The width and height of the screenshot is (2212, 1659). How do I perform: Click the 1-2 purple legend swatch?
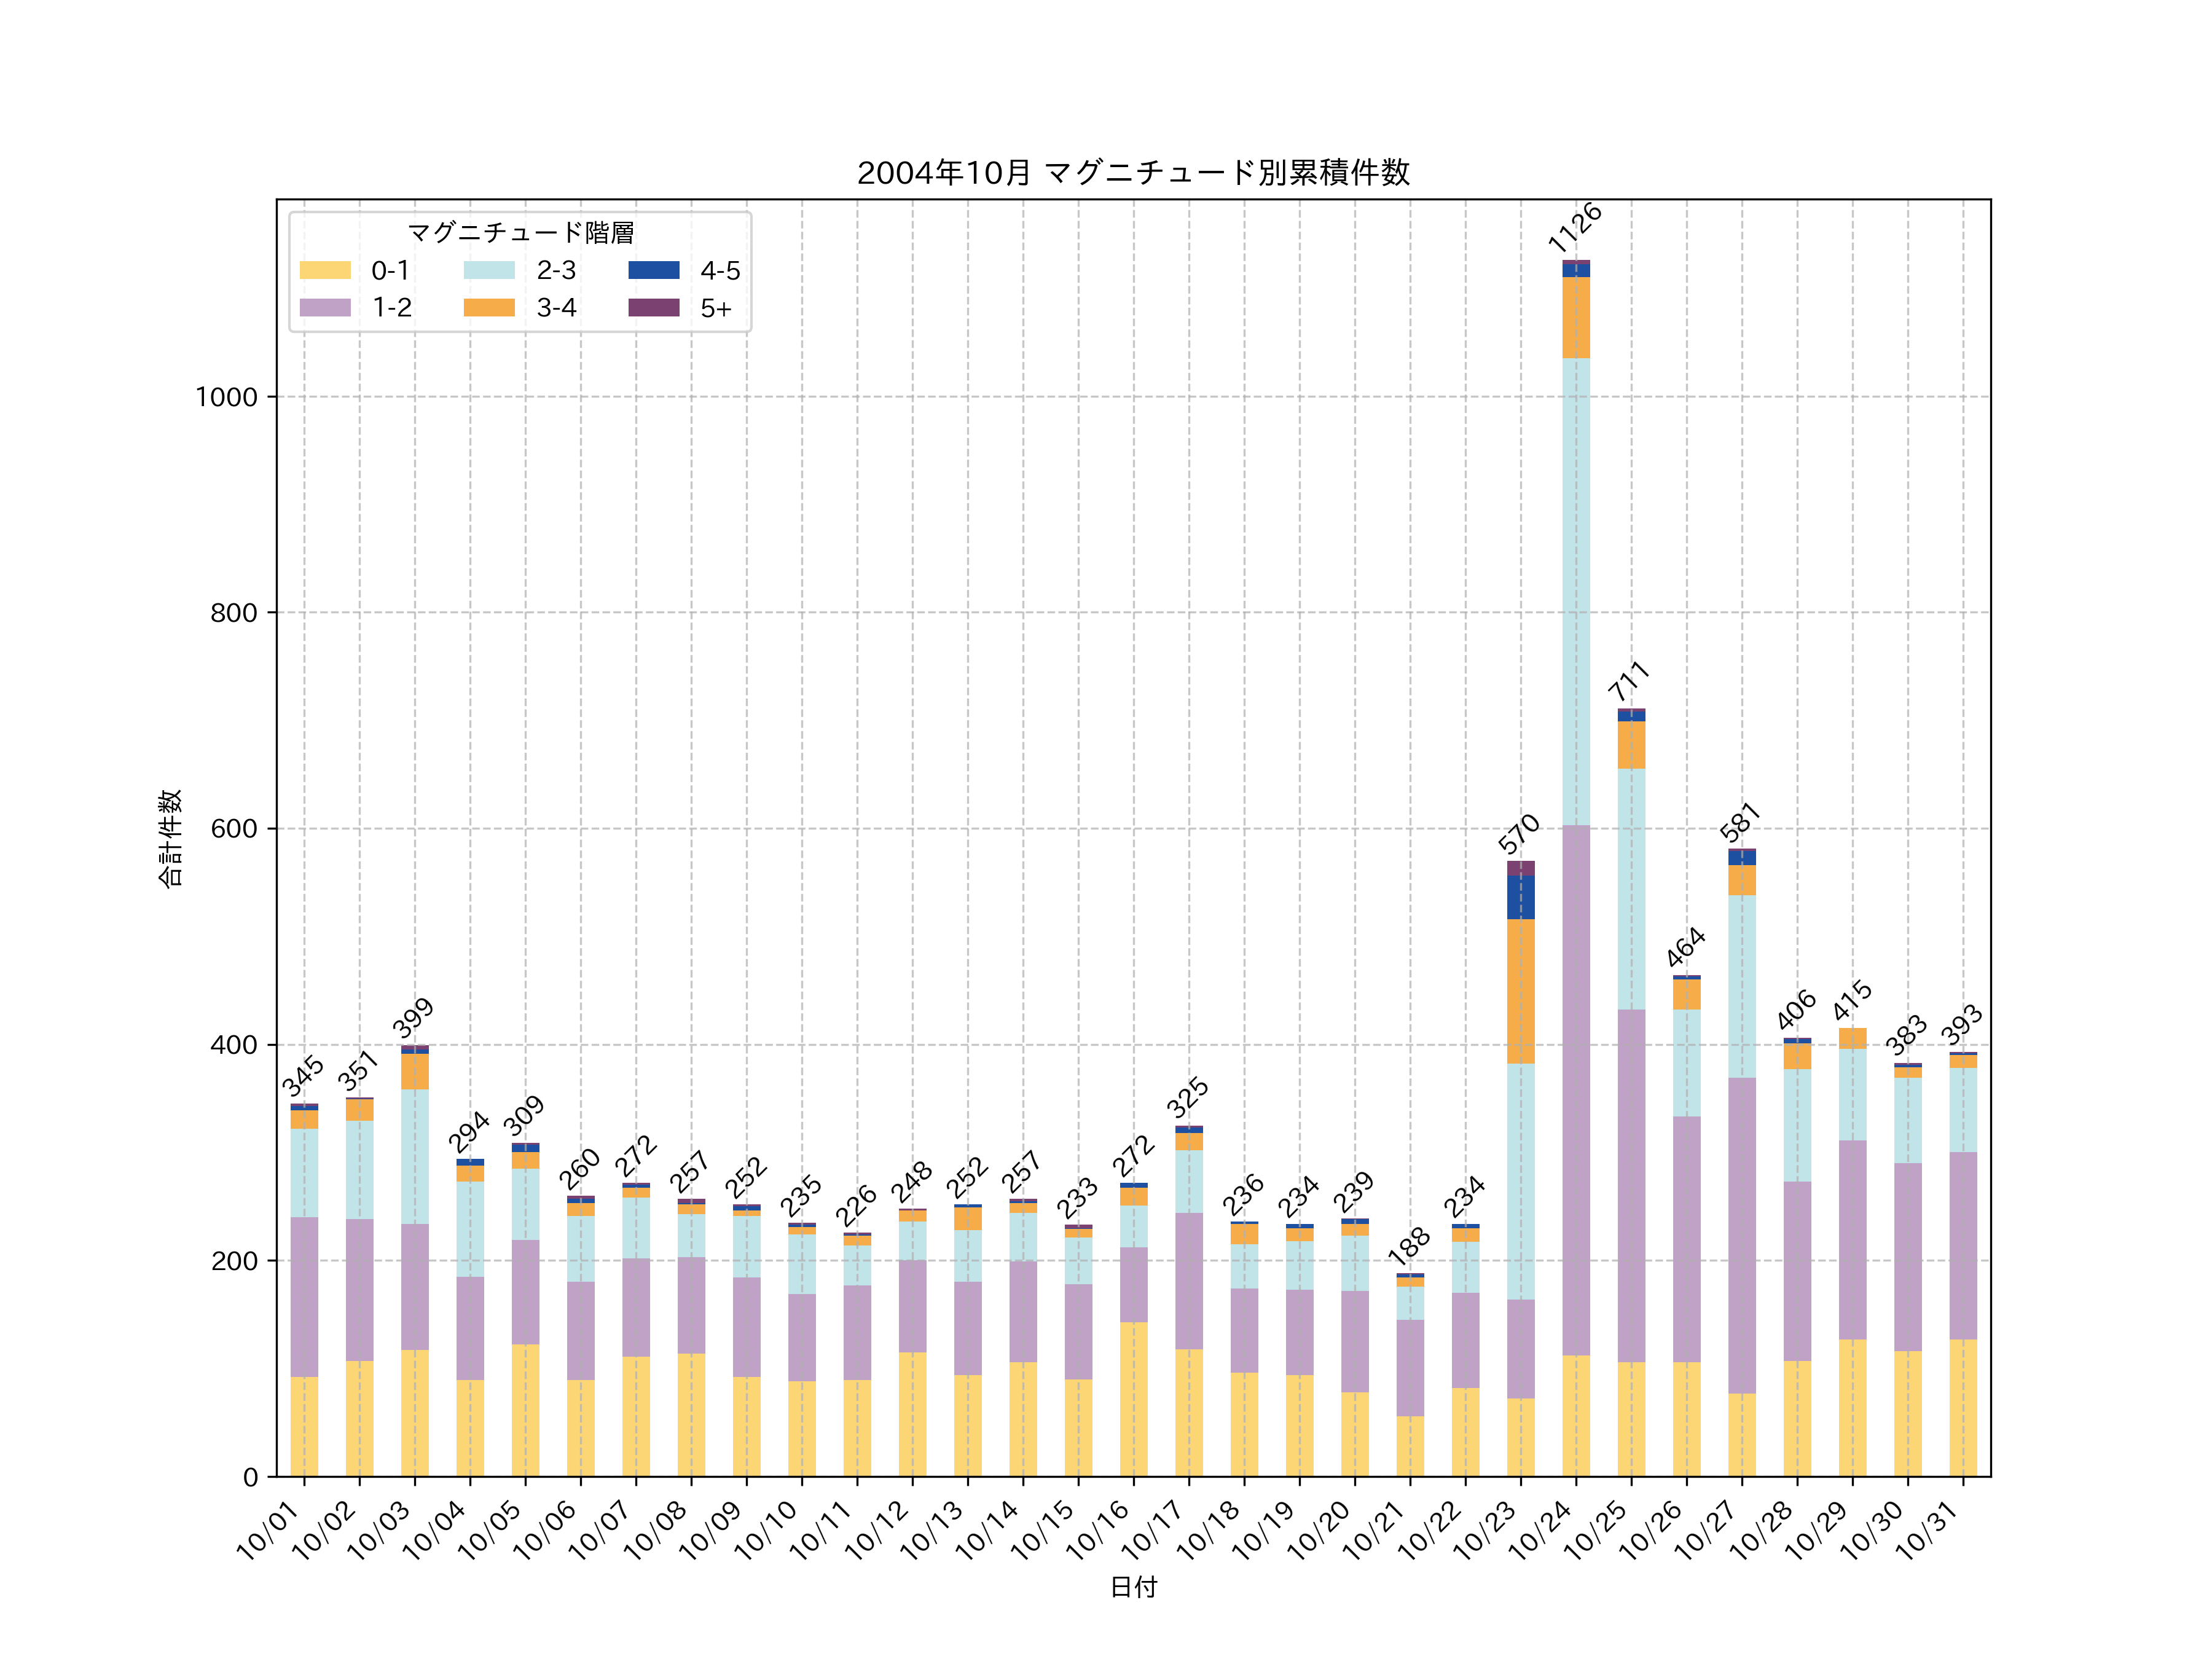[x=325, y=307]
